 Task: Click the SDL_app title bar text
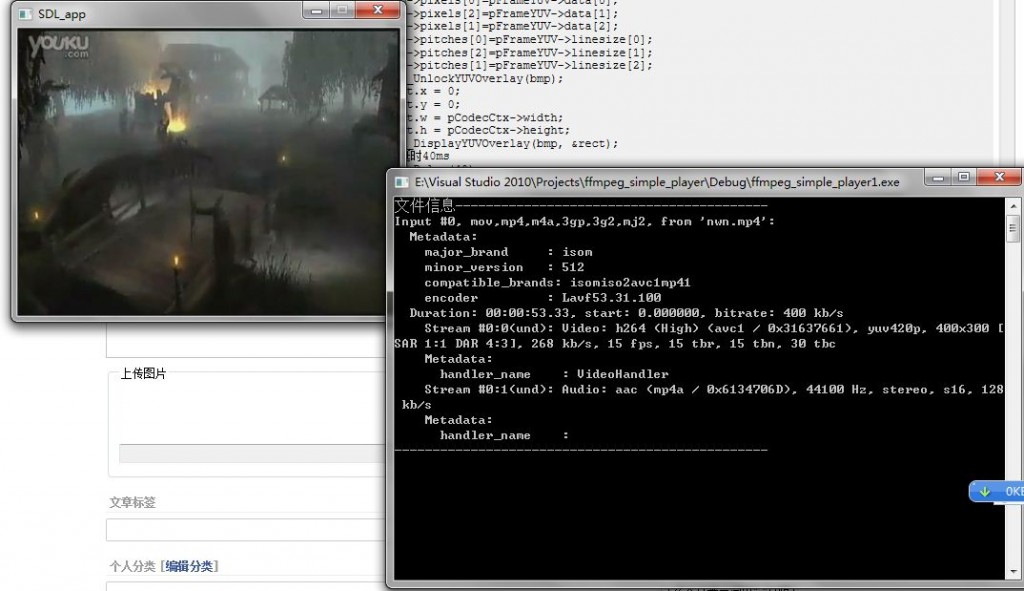click(62, 14)
